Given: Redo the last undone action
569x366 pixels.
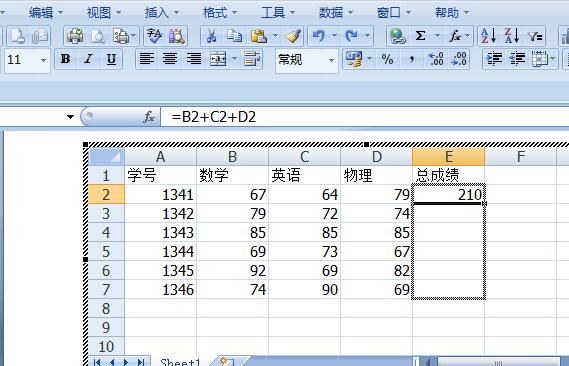Looking at the screenshot, I should point(352,36).
